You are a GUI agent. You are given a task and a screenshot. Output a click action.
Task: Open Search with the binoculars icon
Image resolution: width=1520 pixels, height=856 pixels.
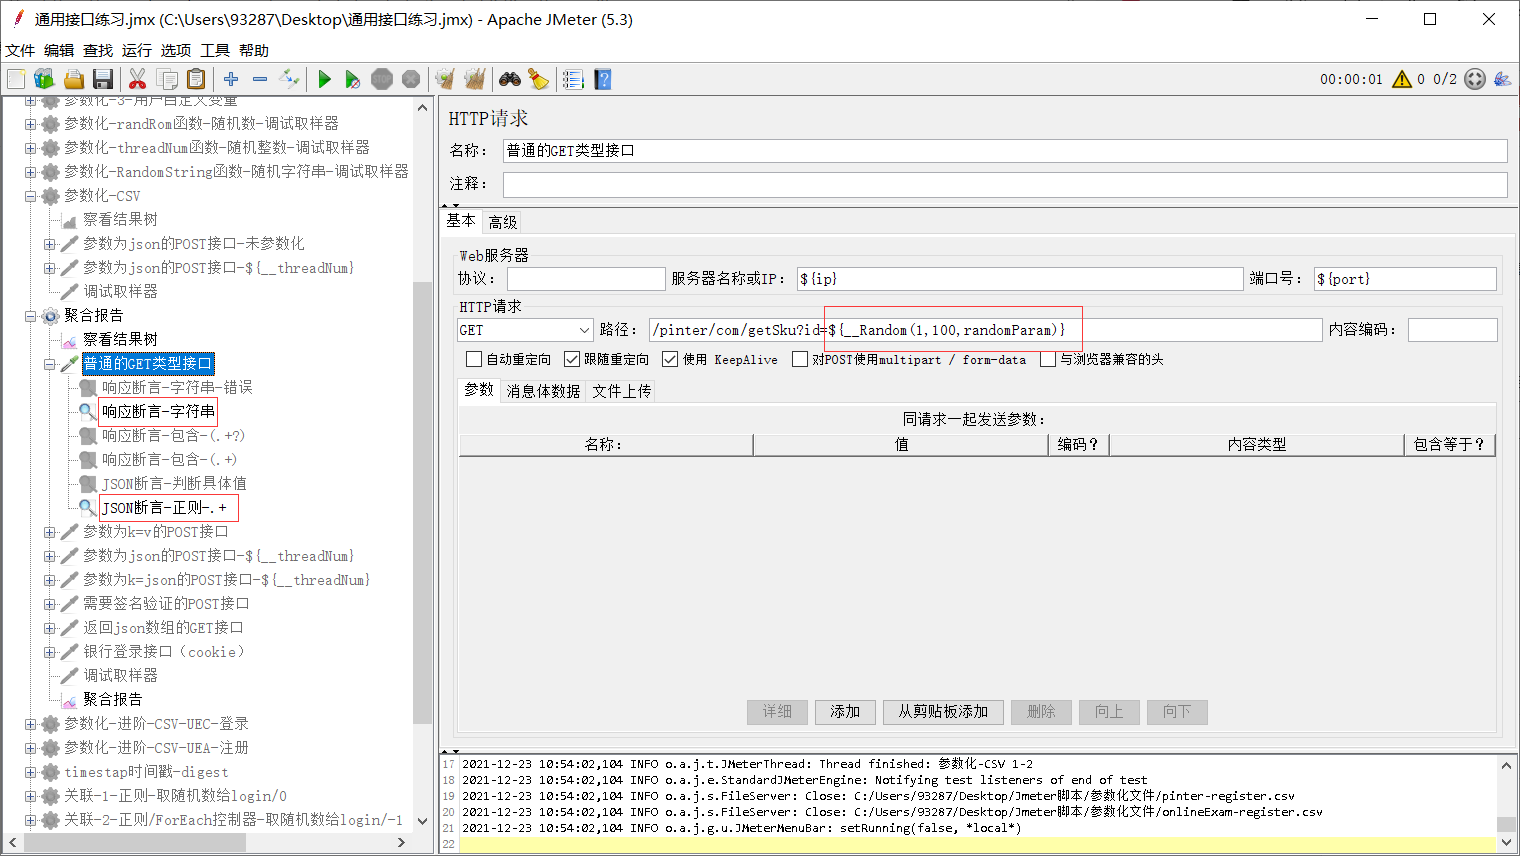[x=510, y=79]
